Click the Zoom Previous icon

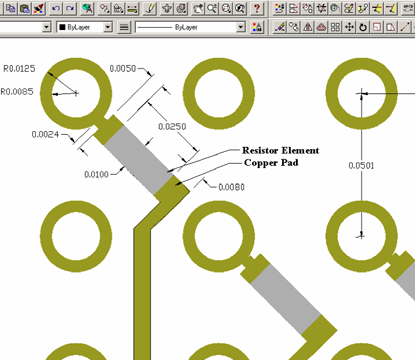point(240,8)
